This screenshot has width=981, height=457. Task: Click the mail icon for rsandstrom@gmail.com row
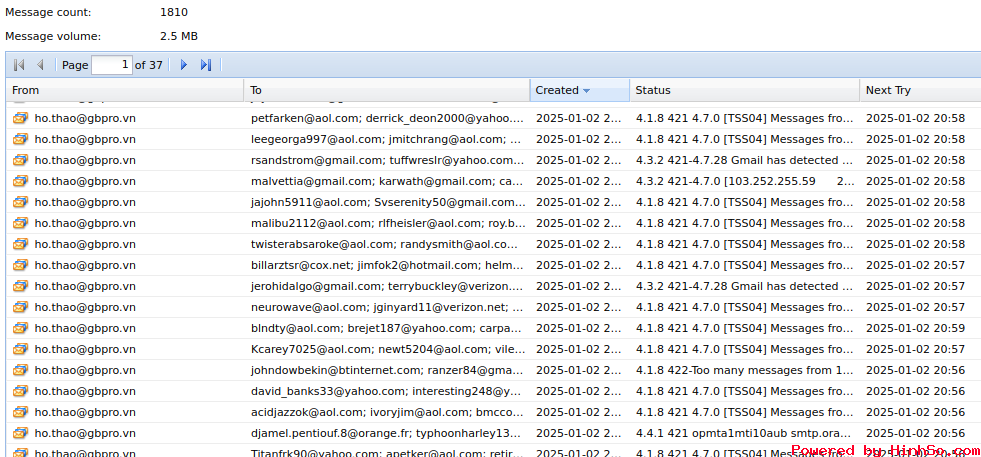20,160
